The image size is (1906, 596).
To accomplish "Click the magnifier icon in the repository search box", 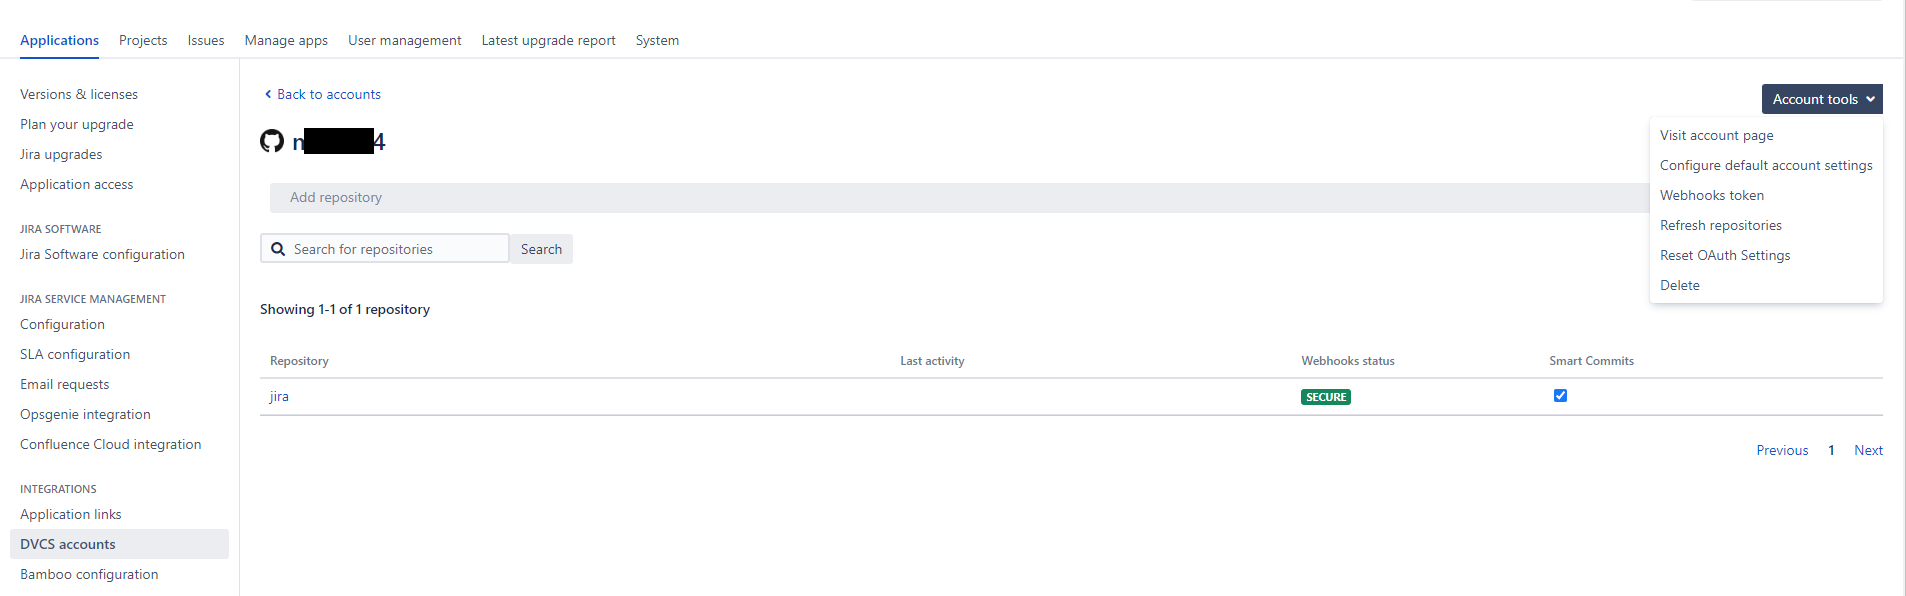I will [278, 249].
